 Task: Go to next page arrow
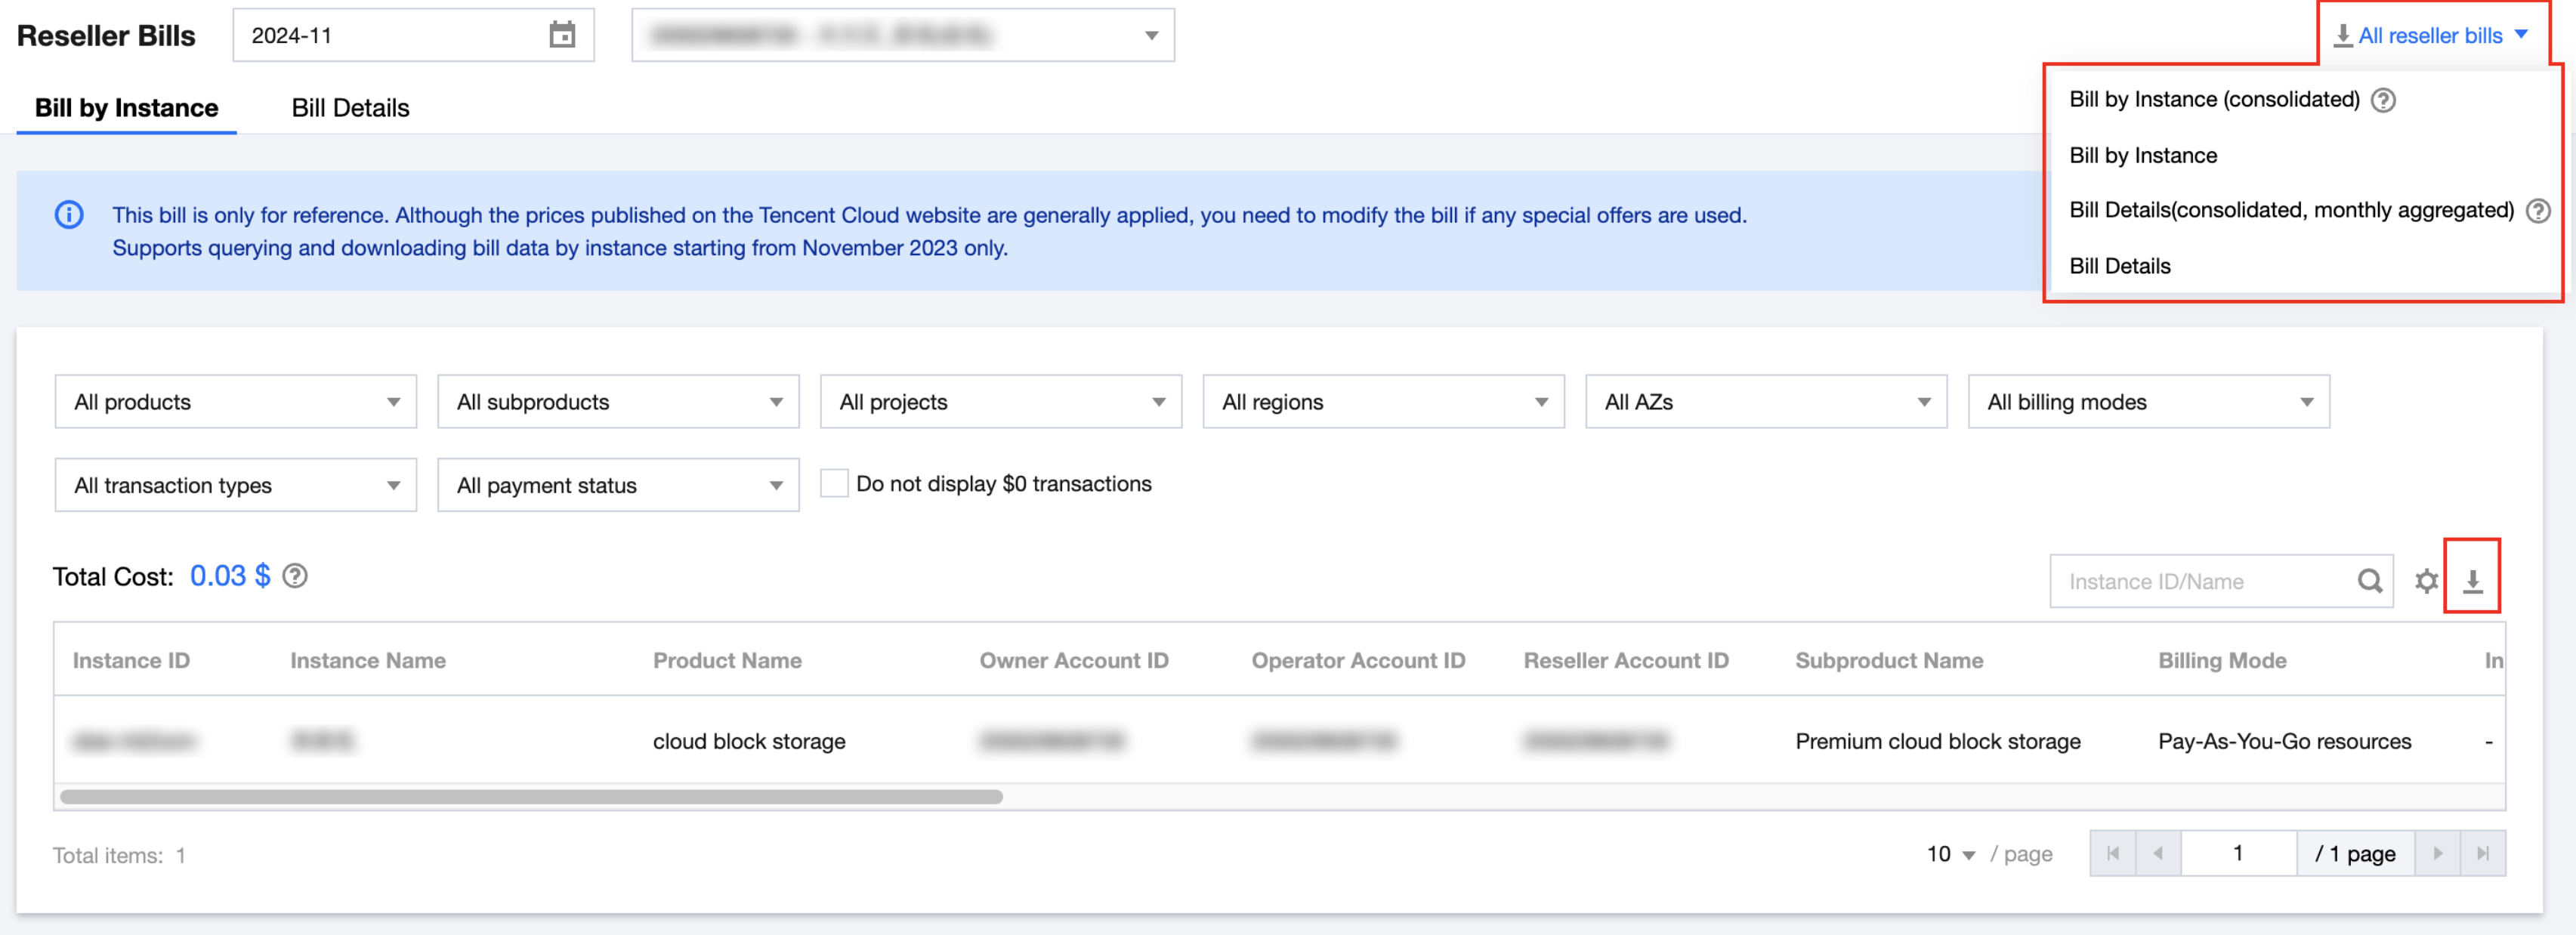pos(2437,853)
